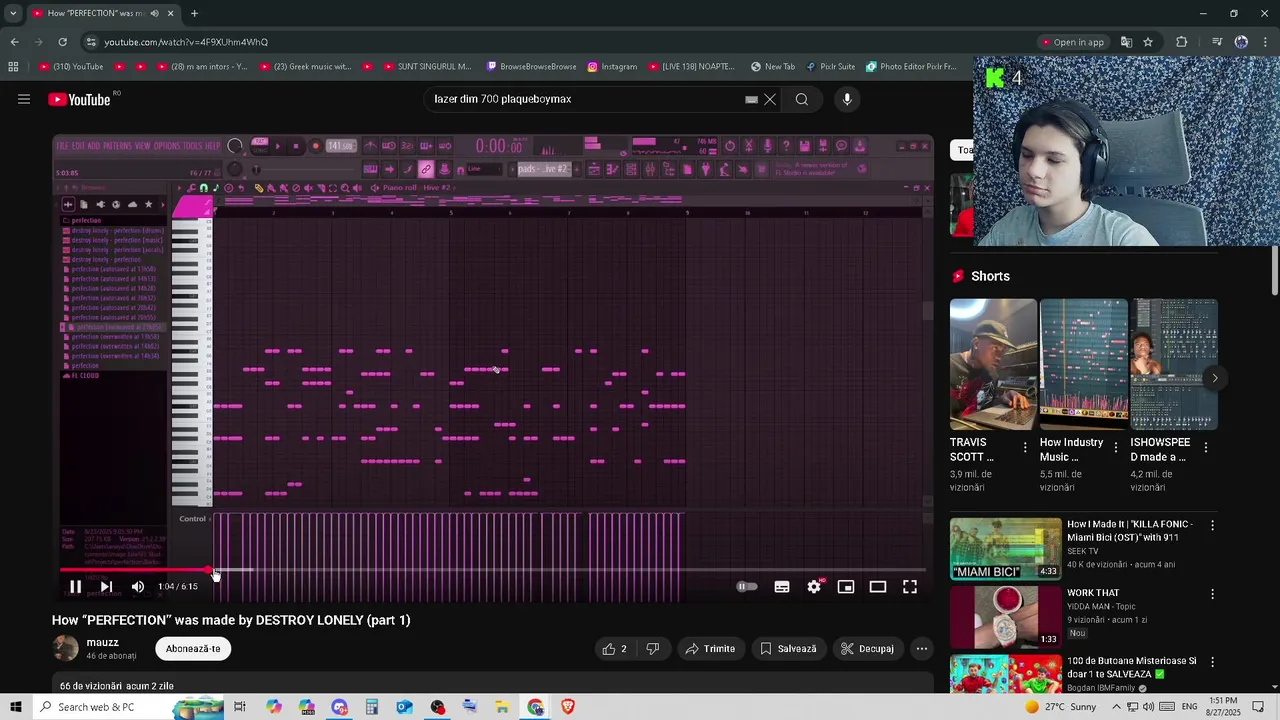Open Pixlr Suite bookmark
This screenshot has width=1280, height=720.
[x=830, y=67]
